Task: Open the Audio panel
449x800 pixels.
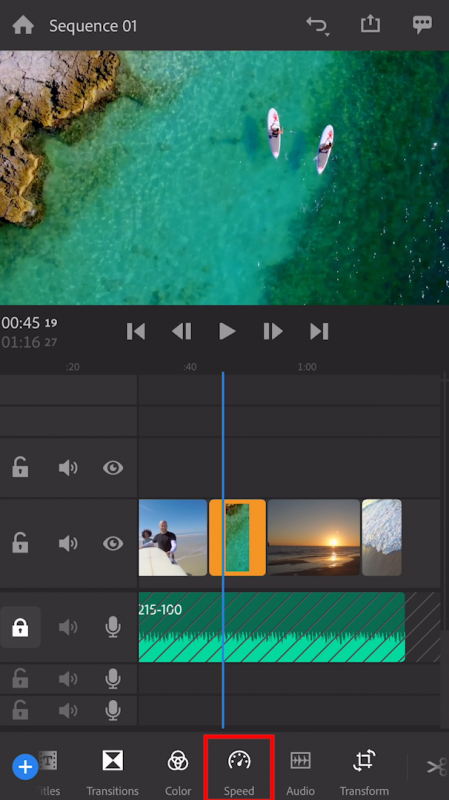Action: pos(301,770)
